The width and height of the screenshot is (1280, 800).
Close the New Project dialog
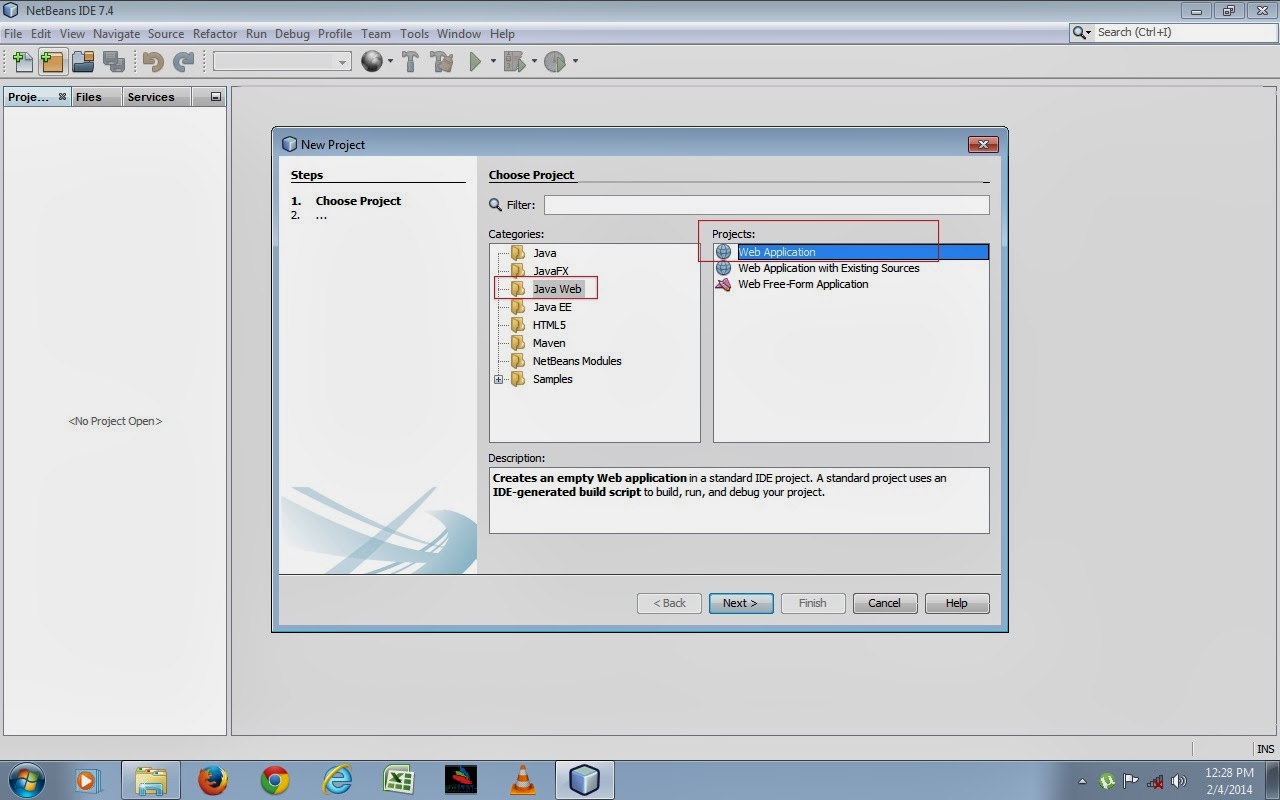(x=983, y=144)
